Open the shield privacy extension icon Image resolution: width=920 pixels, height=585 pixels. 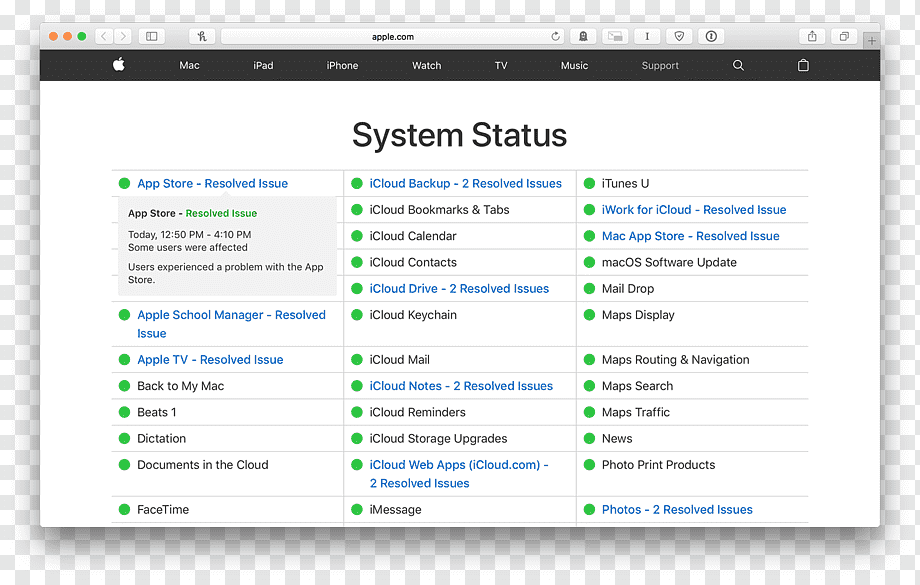point(679,36)
